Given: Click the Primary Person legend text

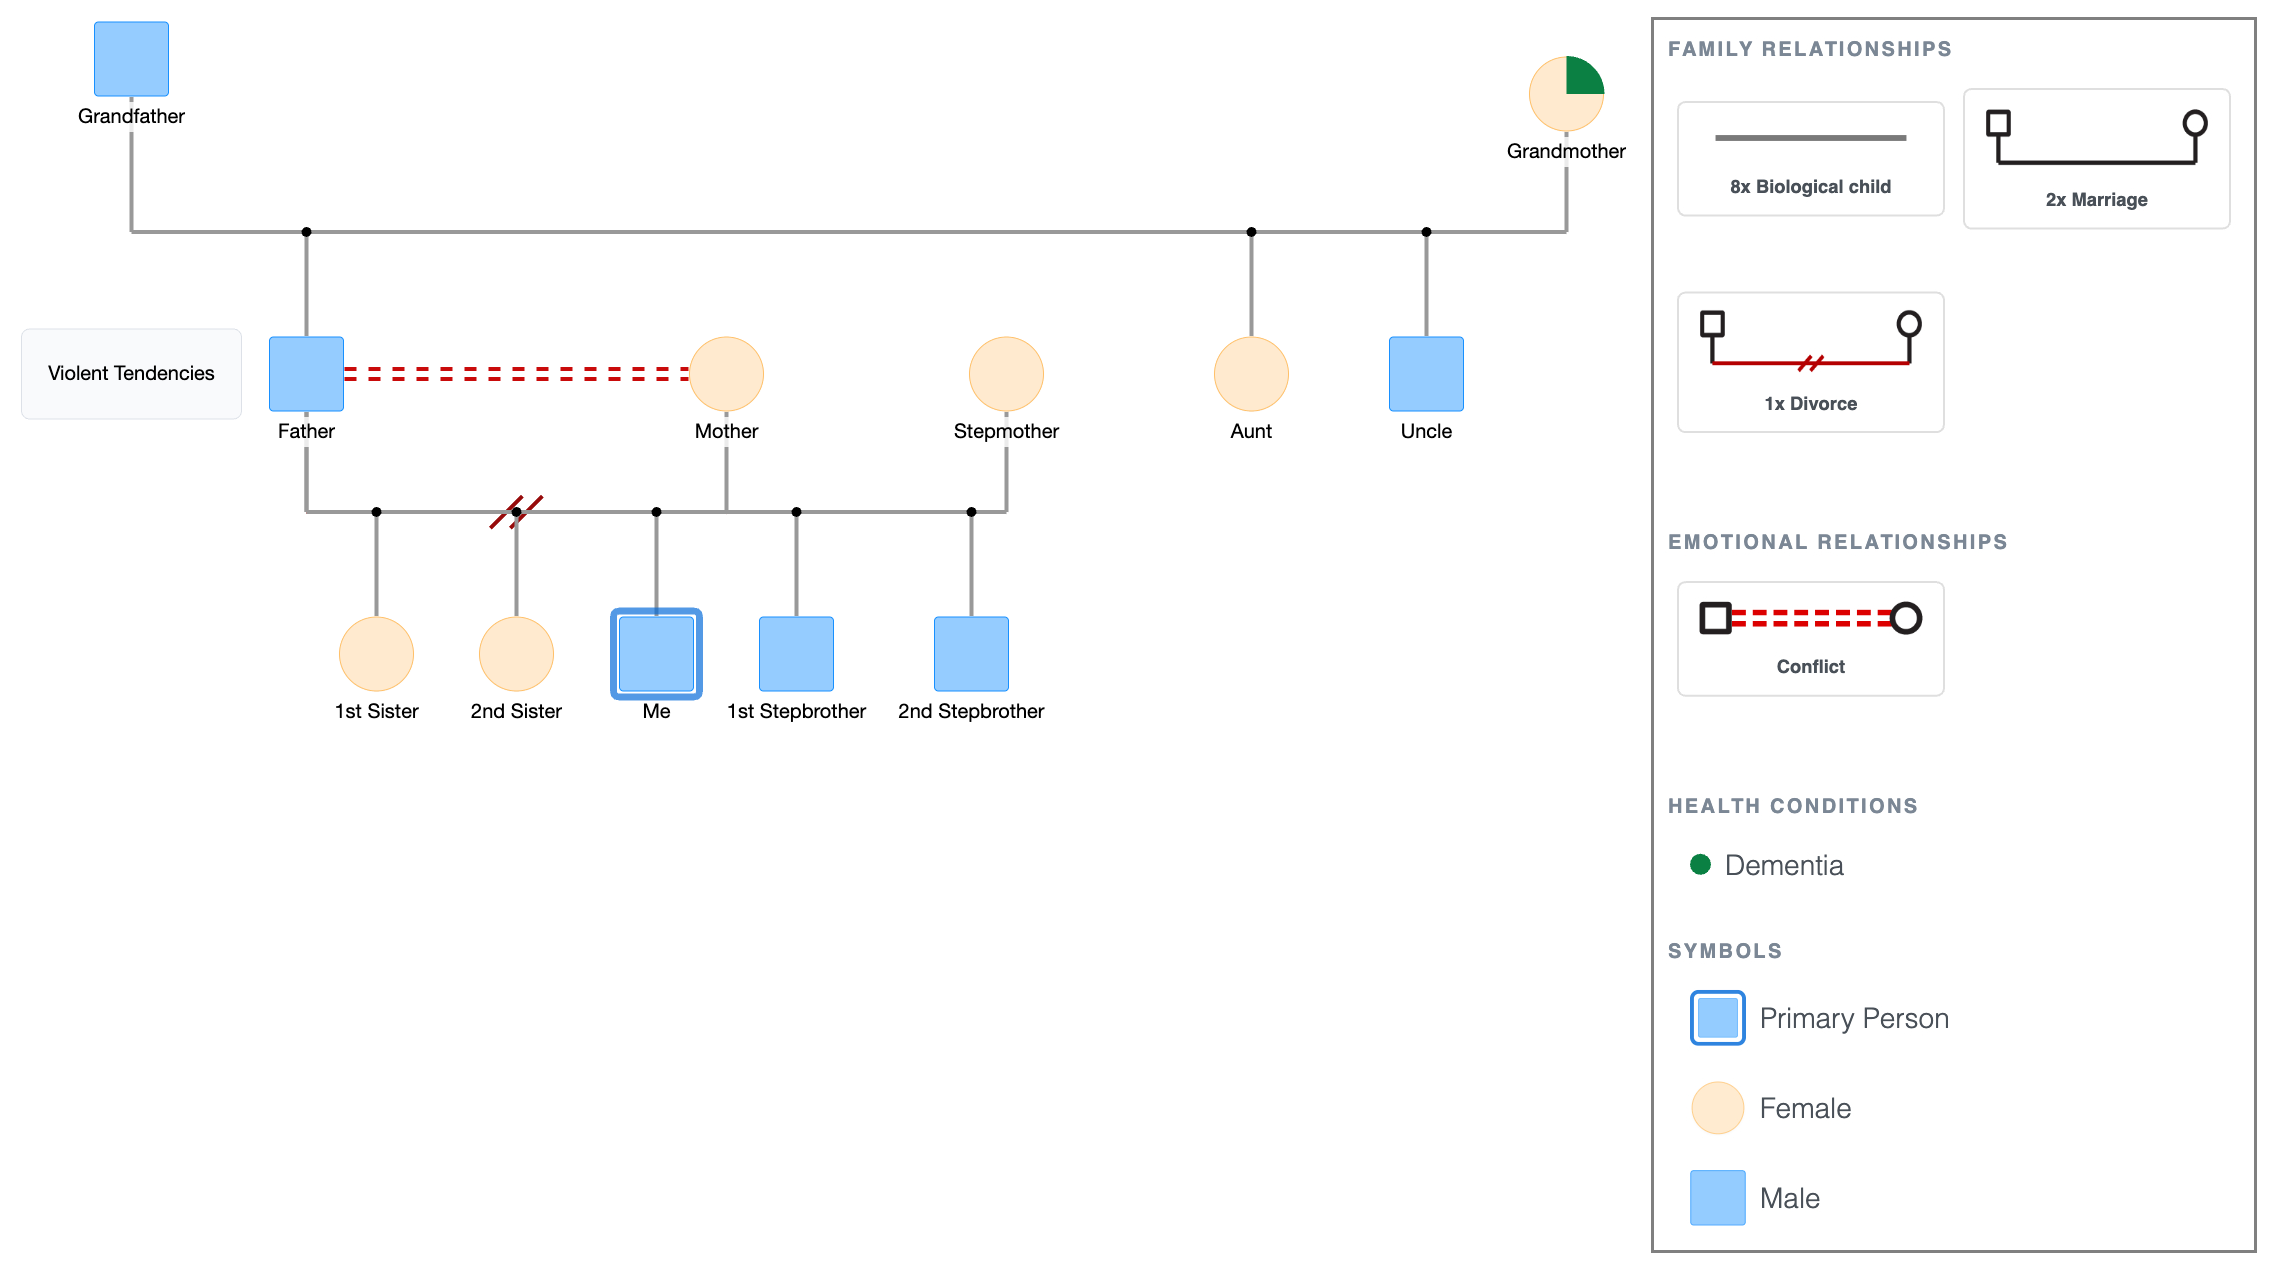Looking at the screenshot, I should pyautogui.click(x=1854, y=1018).
